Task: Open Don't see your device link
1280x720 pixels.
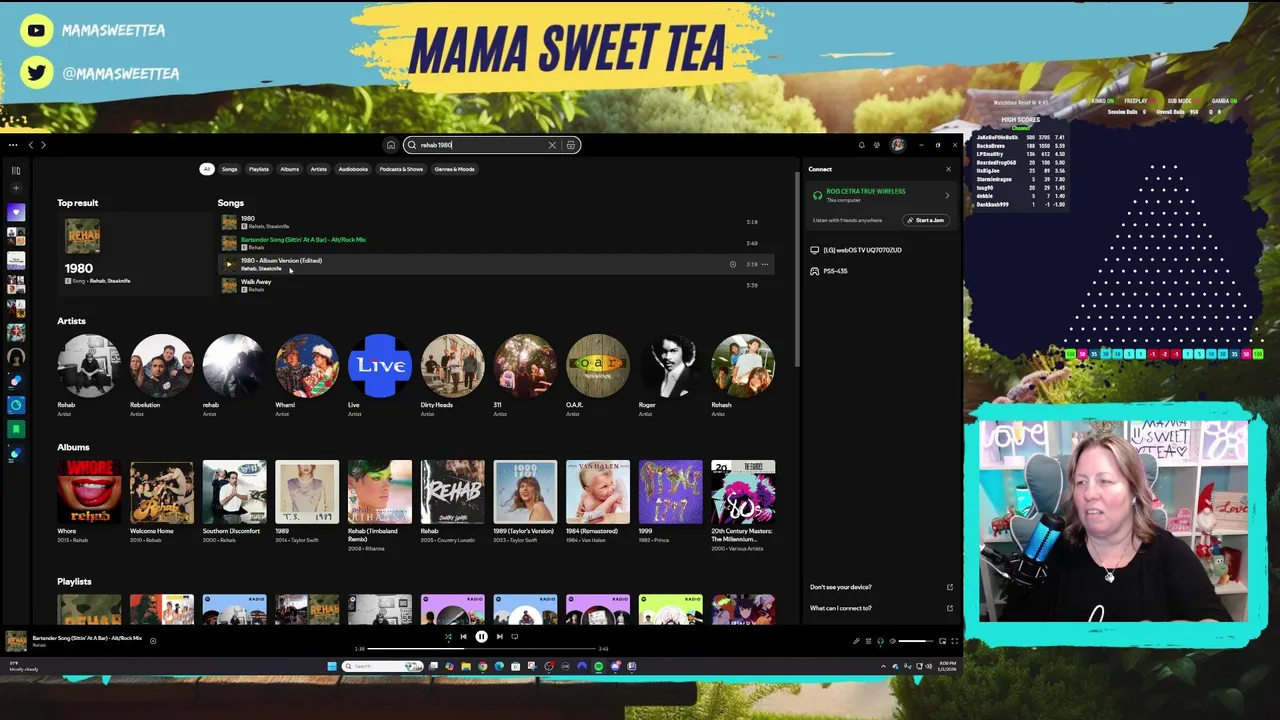Action: click(881, 587)
